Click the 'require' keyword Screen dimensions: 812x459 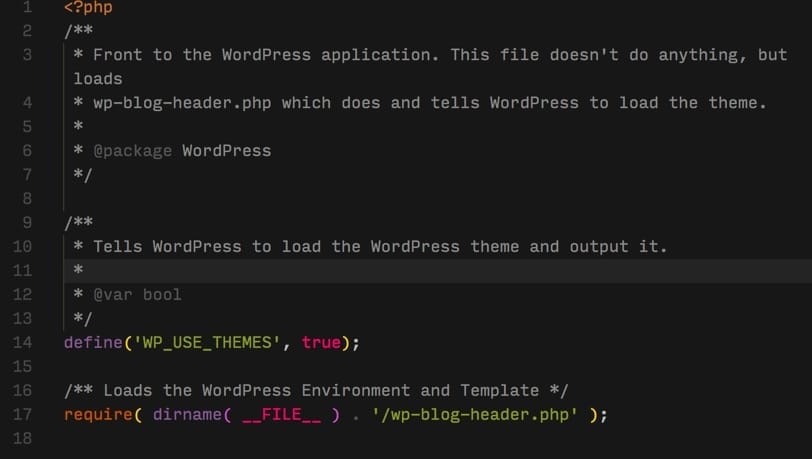pos(98,414)
